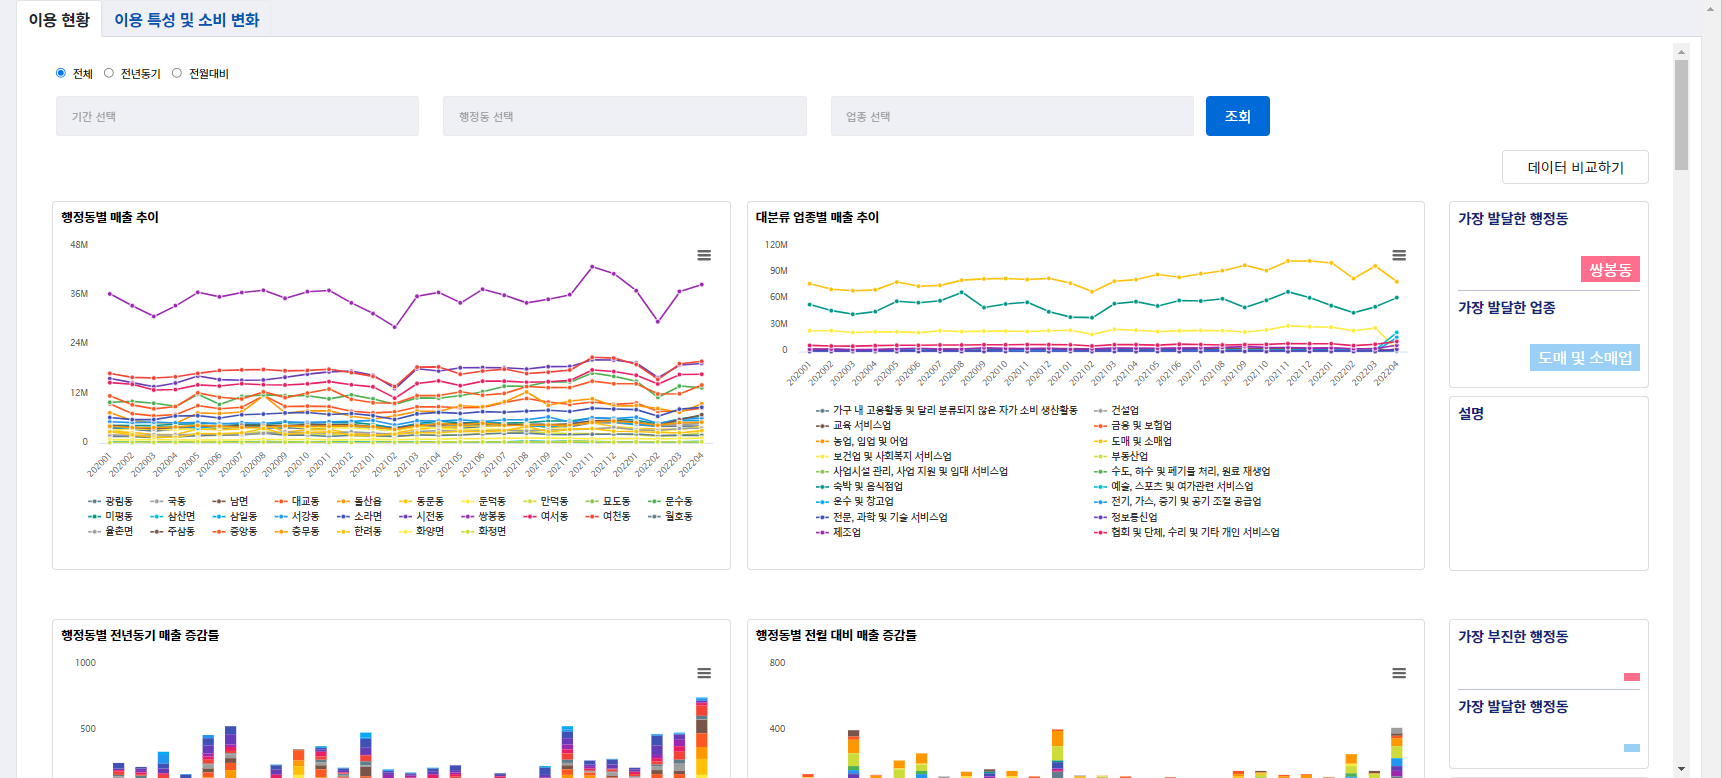Toggle 미평동 series in legend
The image size is (1722, 778).
110,516
